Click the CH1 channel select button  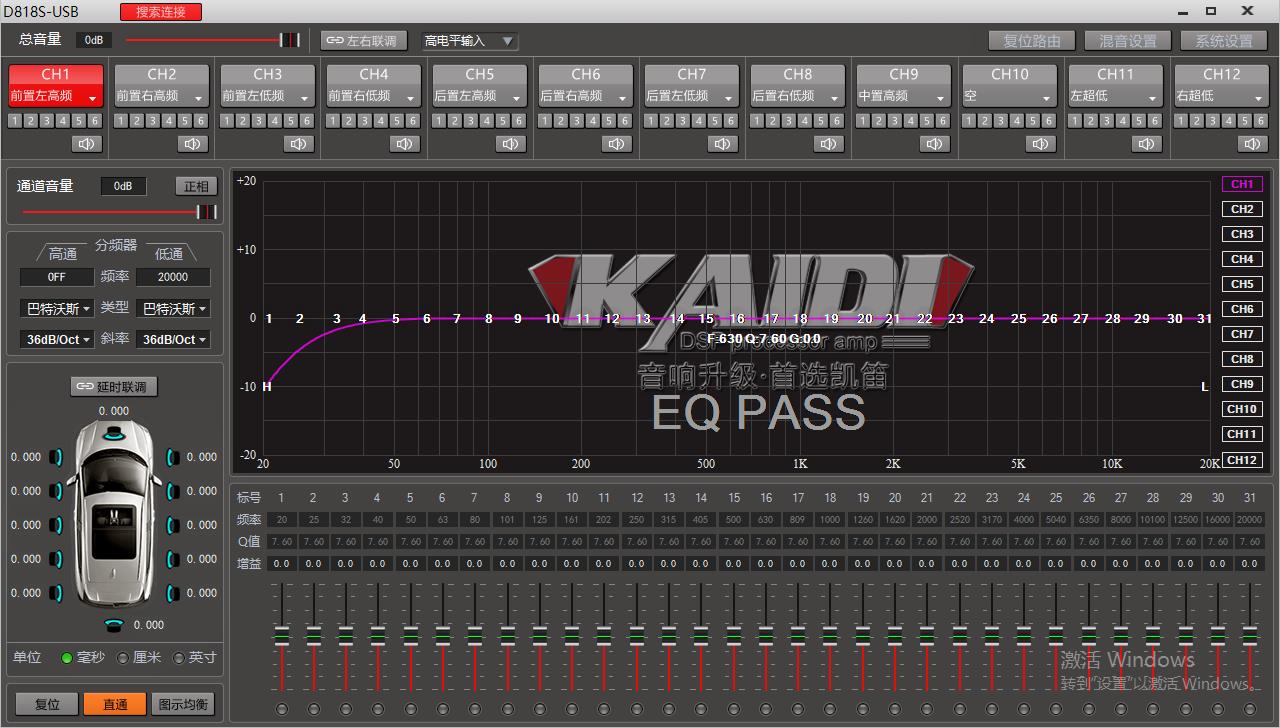pyautogui.click(x=56, y=74)
